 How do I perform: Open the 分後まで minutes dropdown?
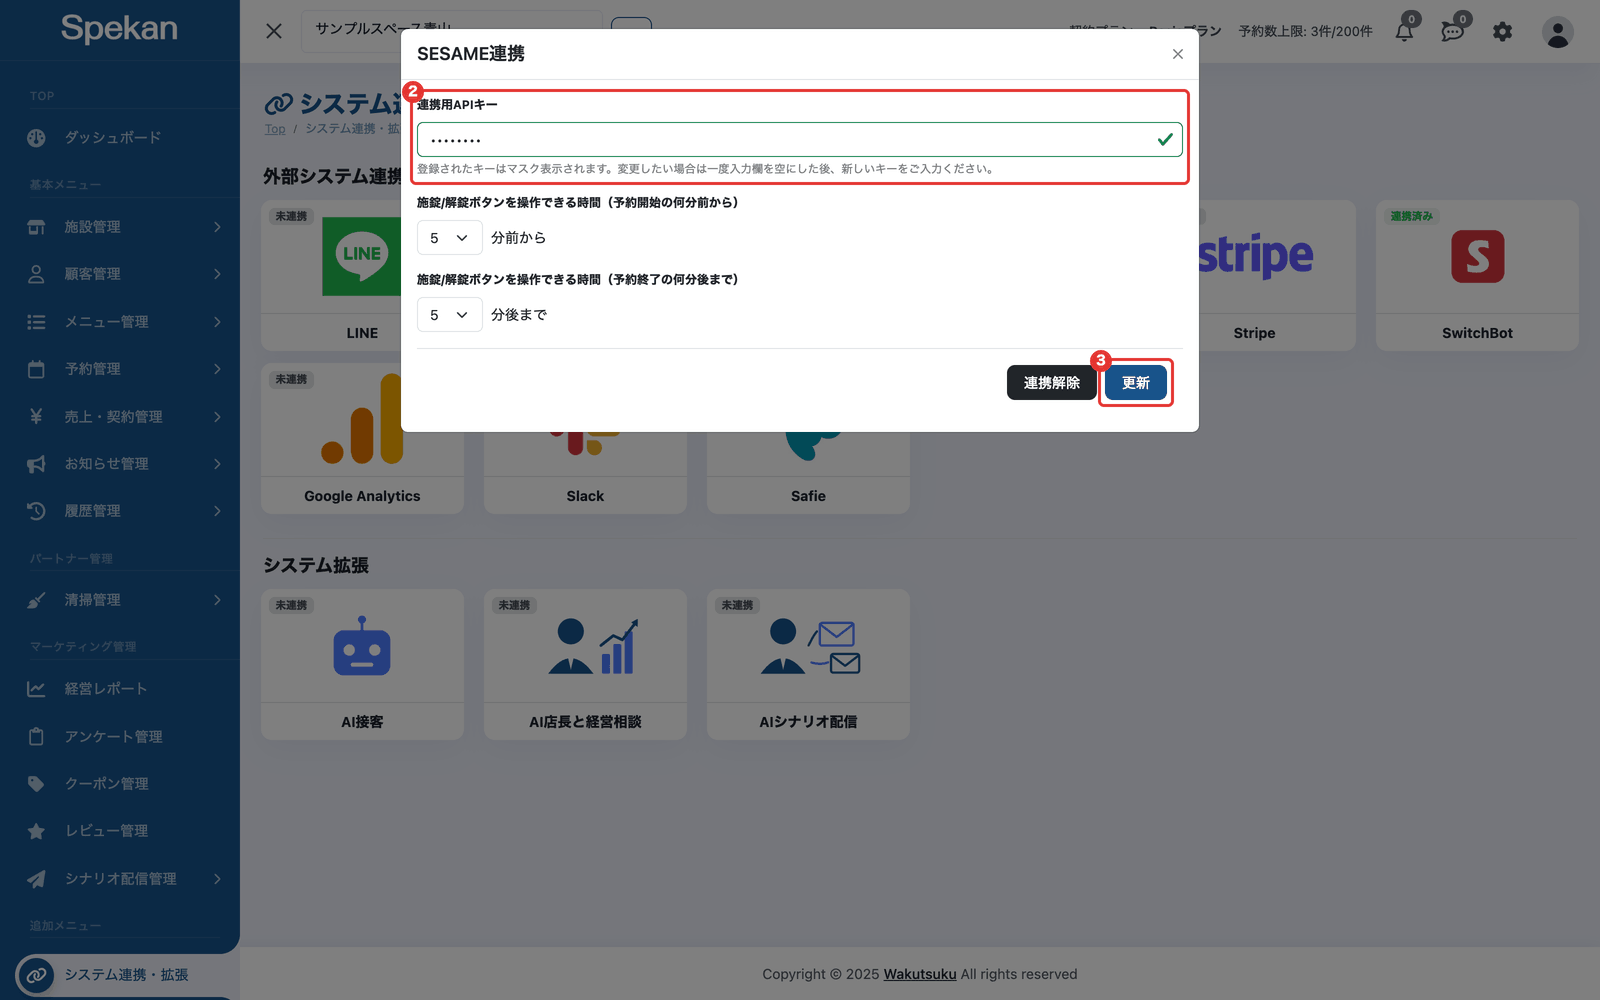[x=449, y=315]
